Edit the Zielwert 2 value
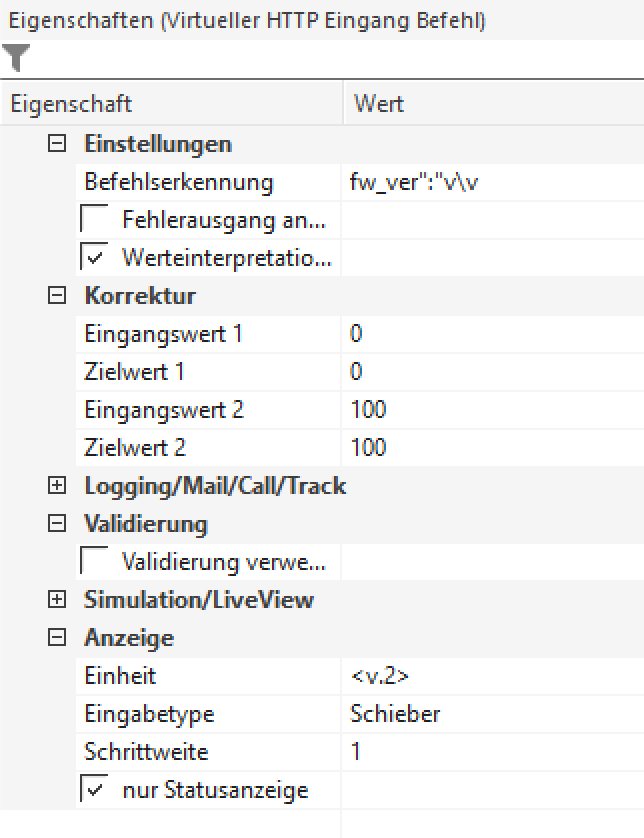This screenshot has width=644, height=838. [490, 448]
